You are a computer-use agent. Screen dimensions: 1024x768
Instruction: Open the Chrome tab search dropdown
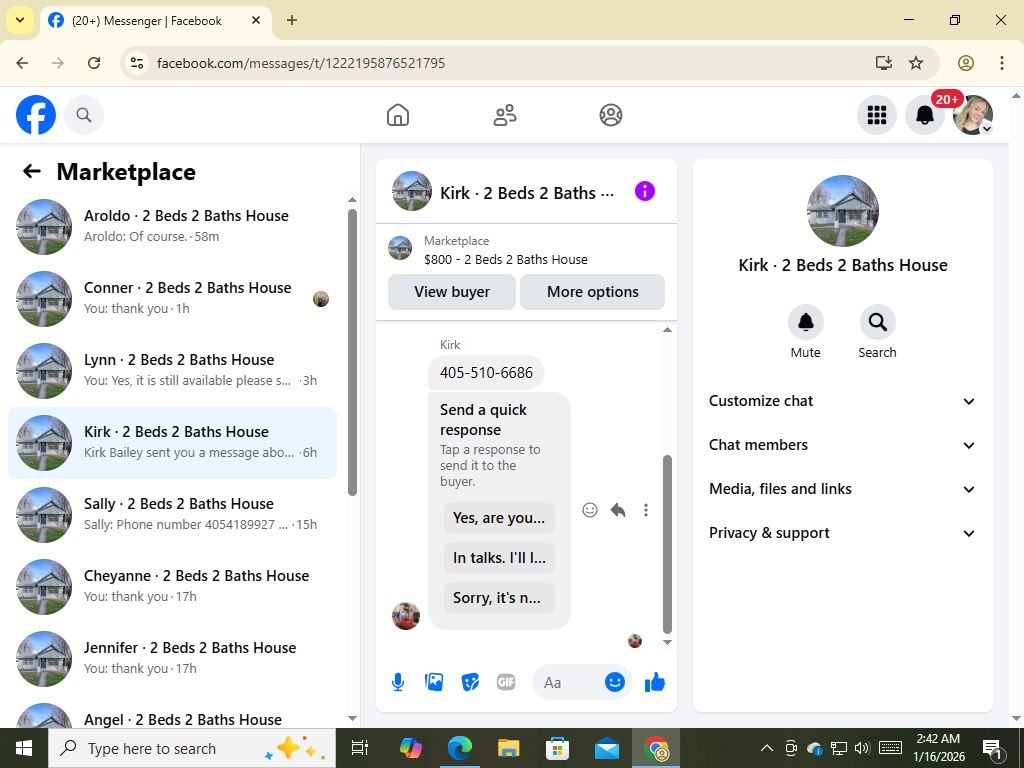pyautogui.click(x=20, y=20)
